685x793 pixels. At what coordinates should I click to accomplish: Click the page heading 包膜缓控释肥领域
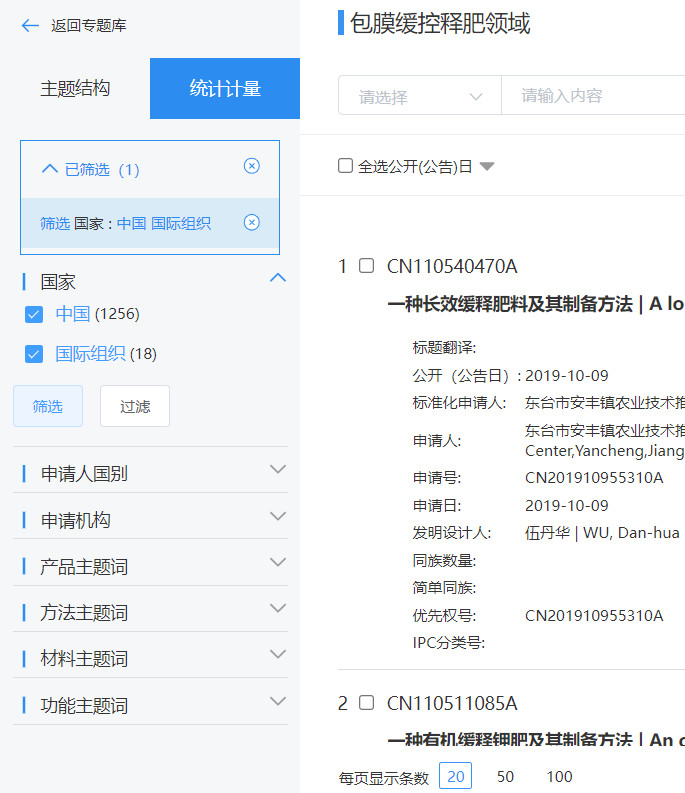[x=440, y=23]
